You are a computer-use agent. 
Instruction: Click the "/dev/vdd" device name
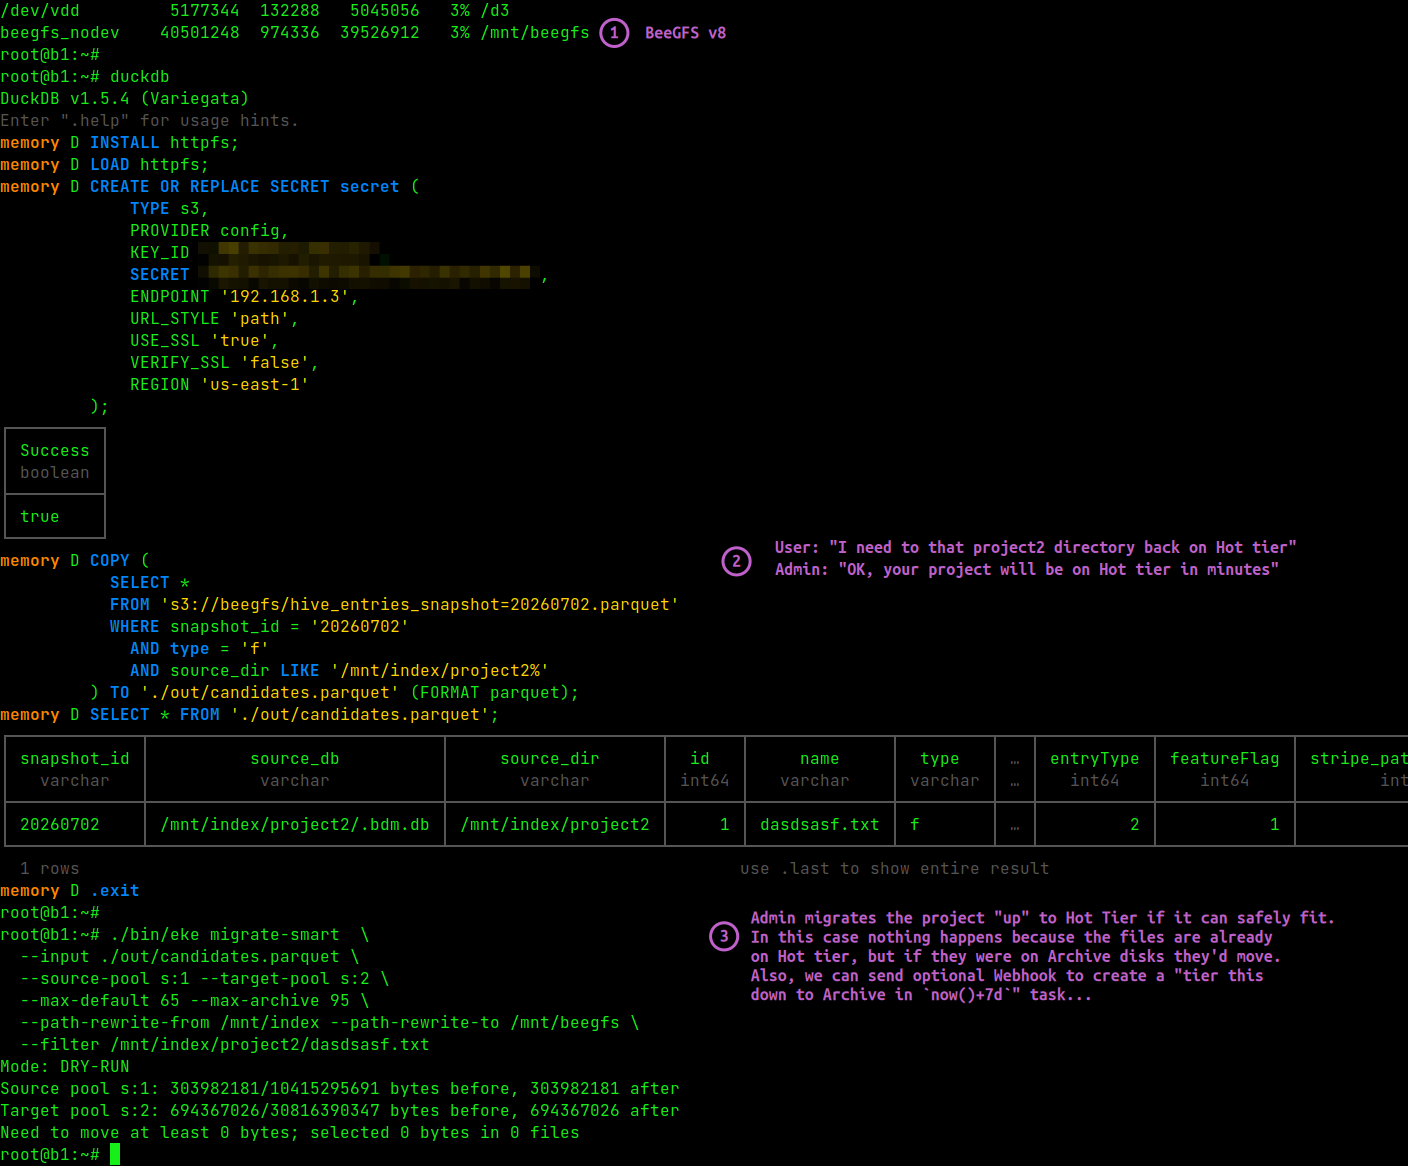click(x=40, y=11)
